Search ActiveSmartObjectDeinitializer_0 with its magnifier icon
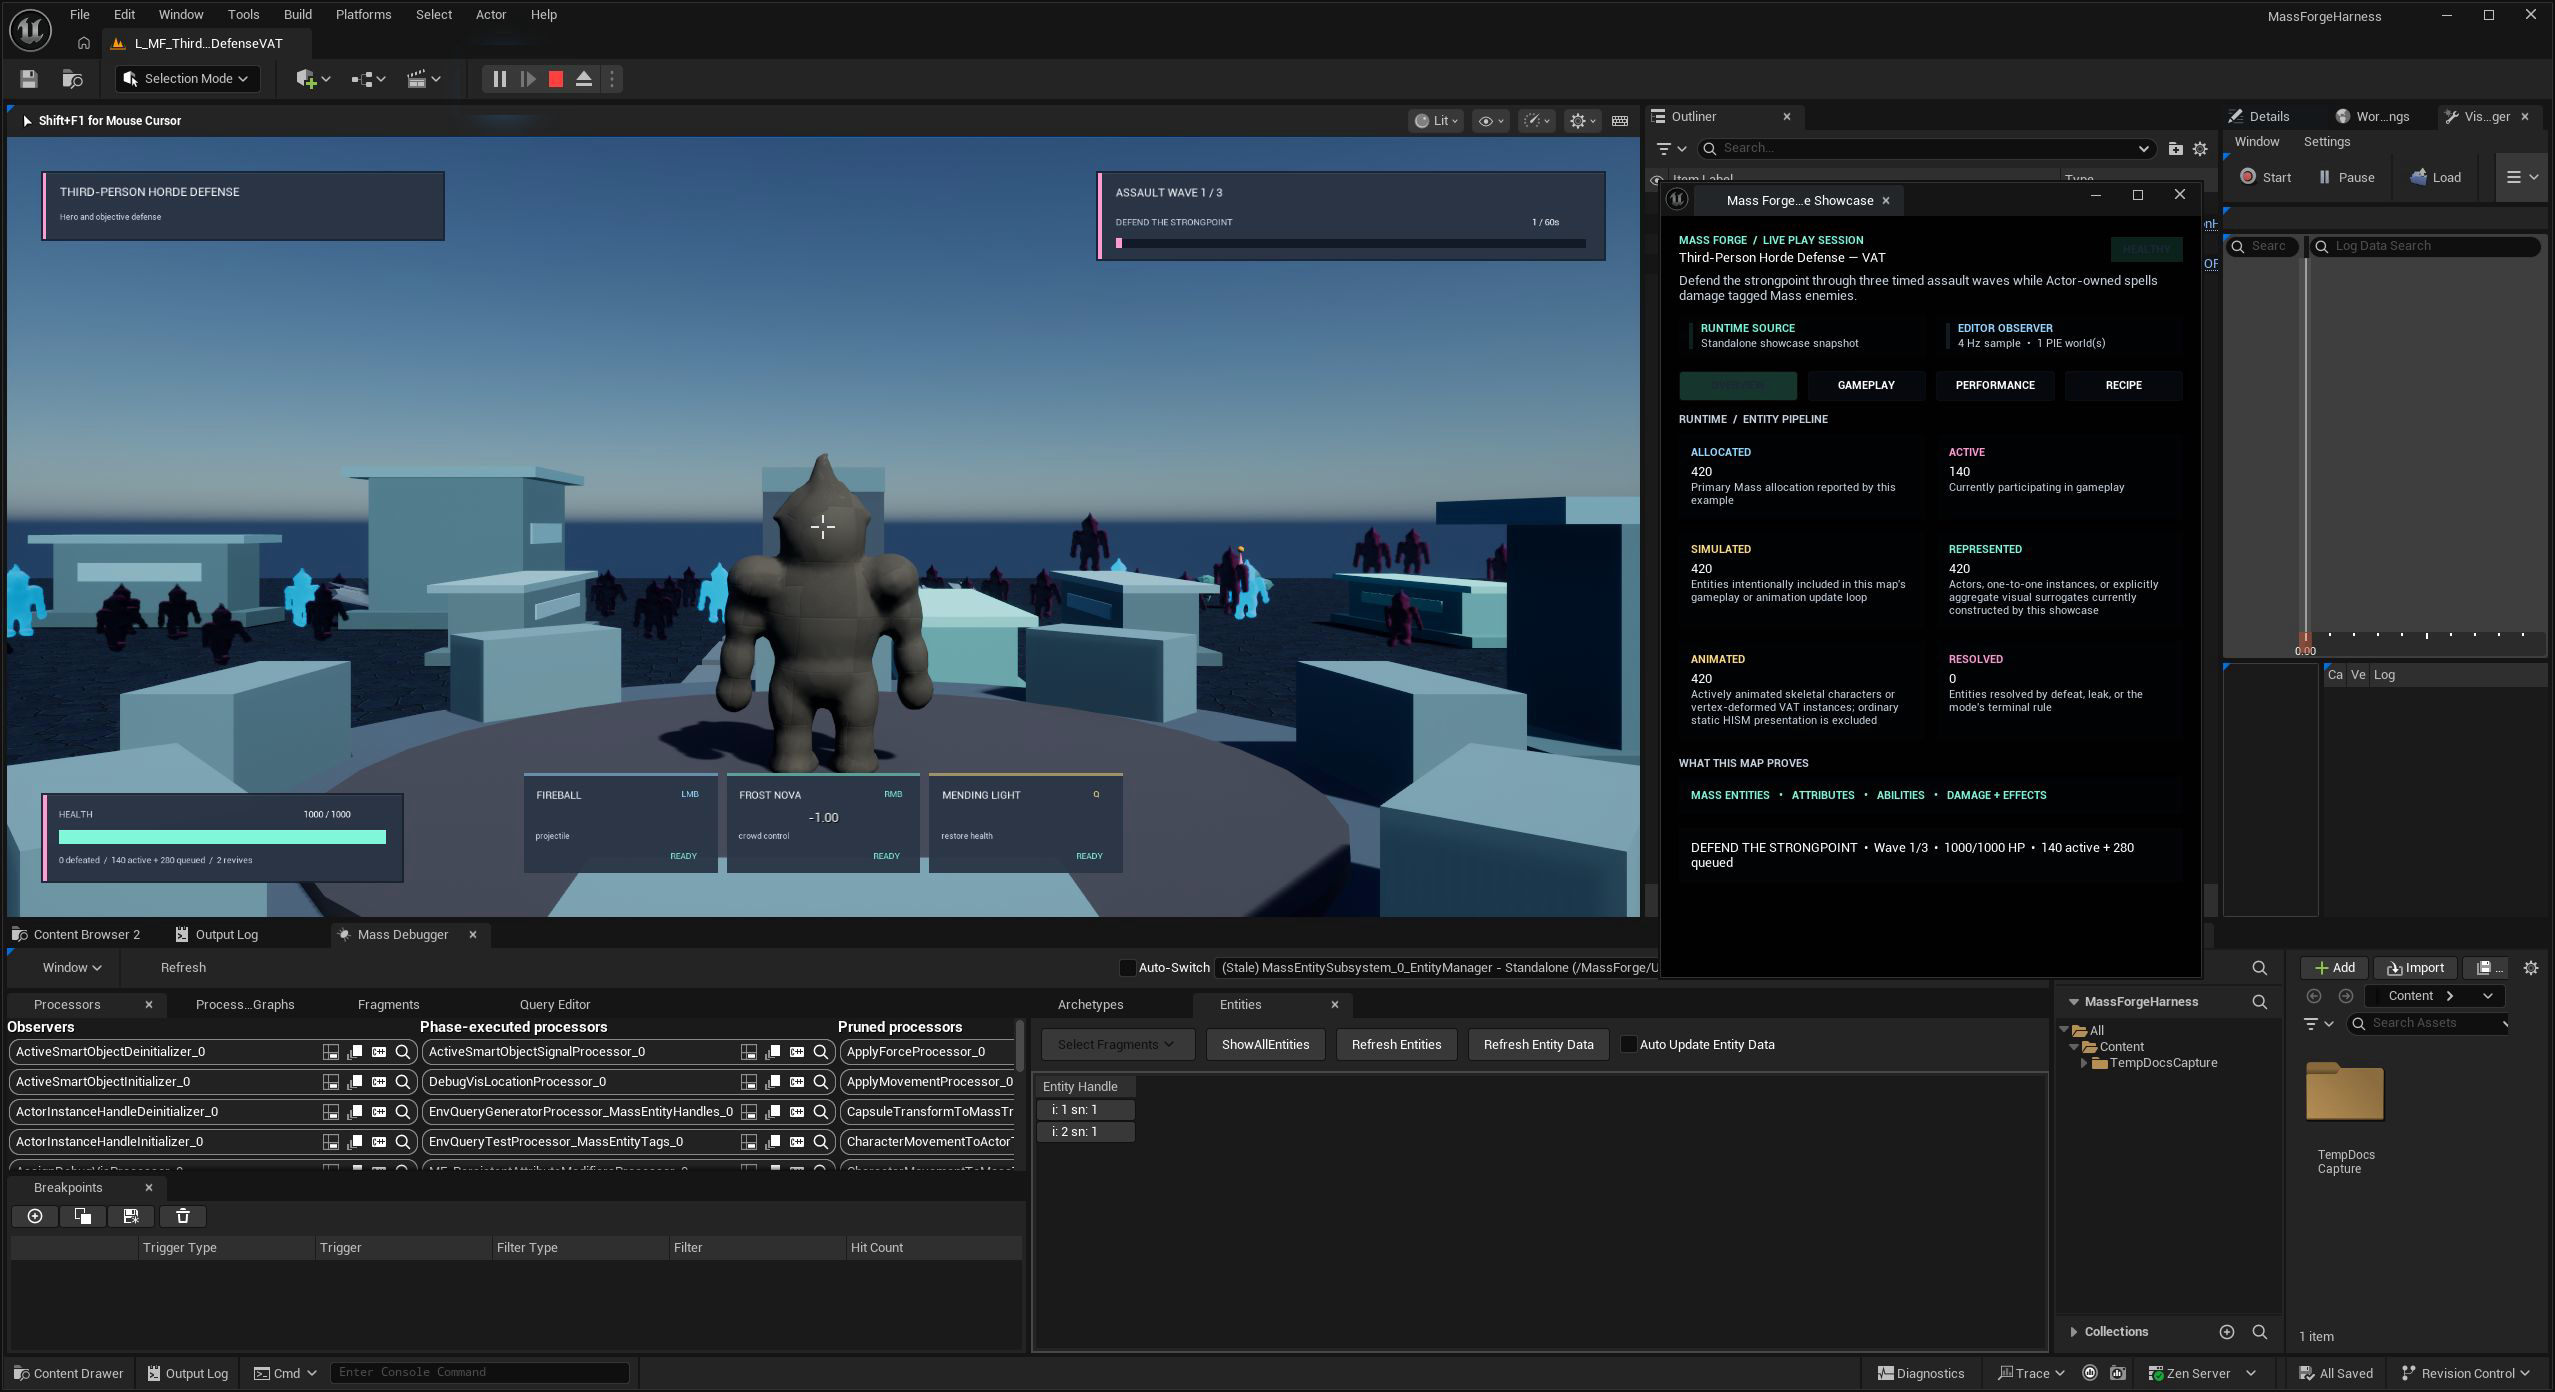The height and width of the screenshot is (1392, 2555). click(x=403, y=1052)
